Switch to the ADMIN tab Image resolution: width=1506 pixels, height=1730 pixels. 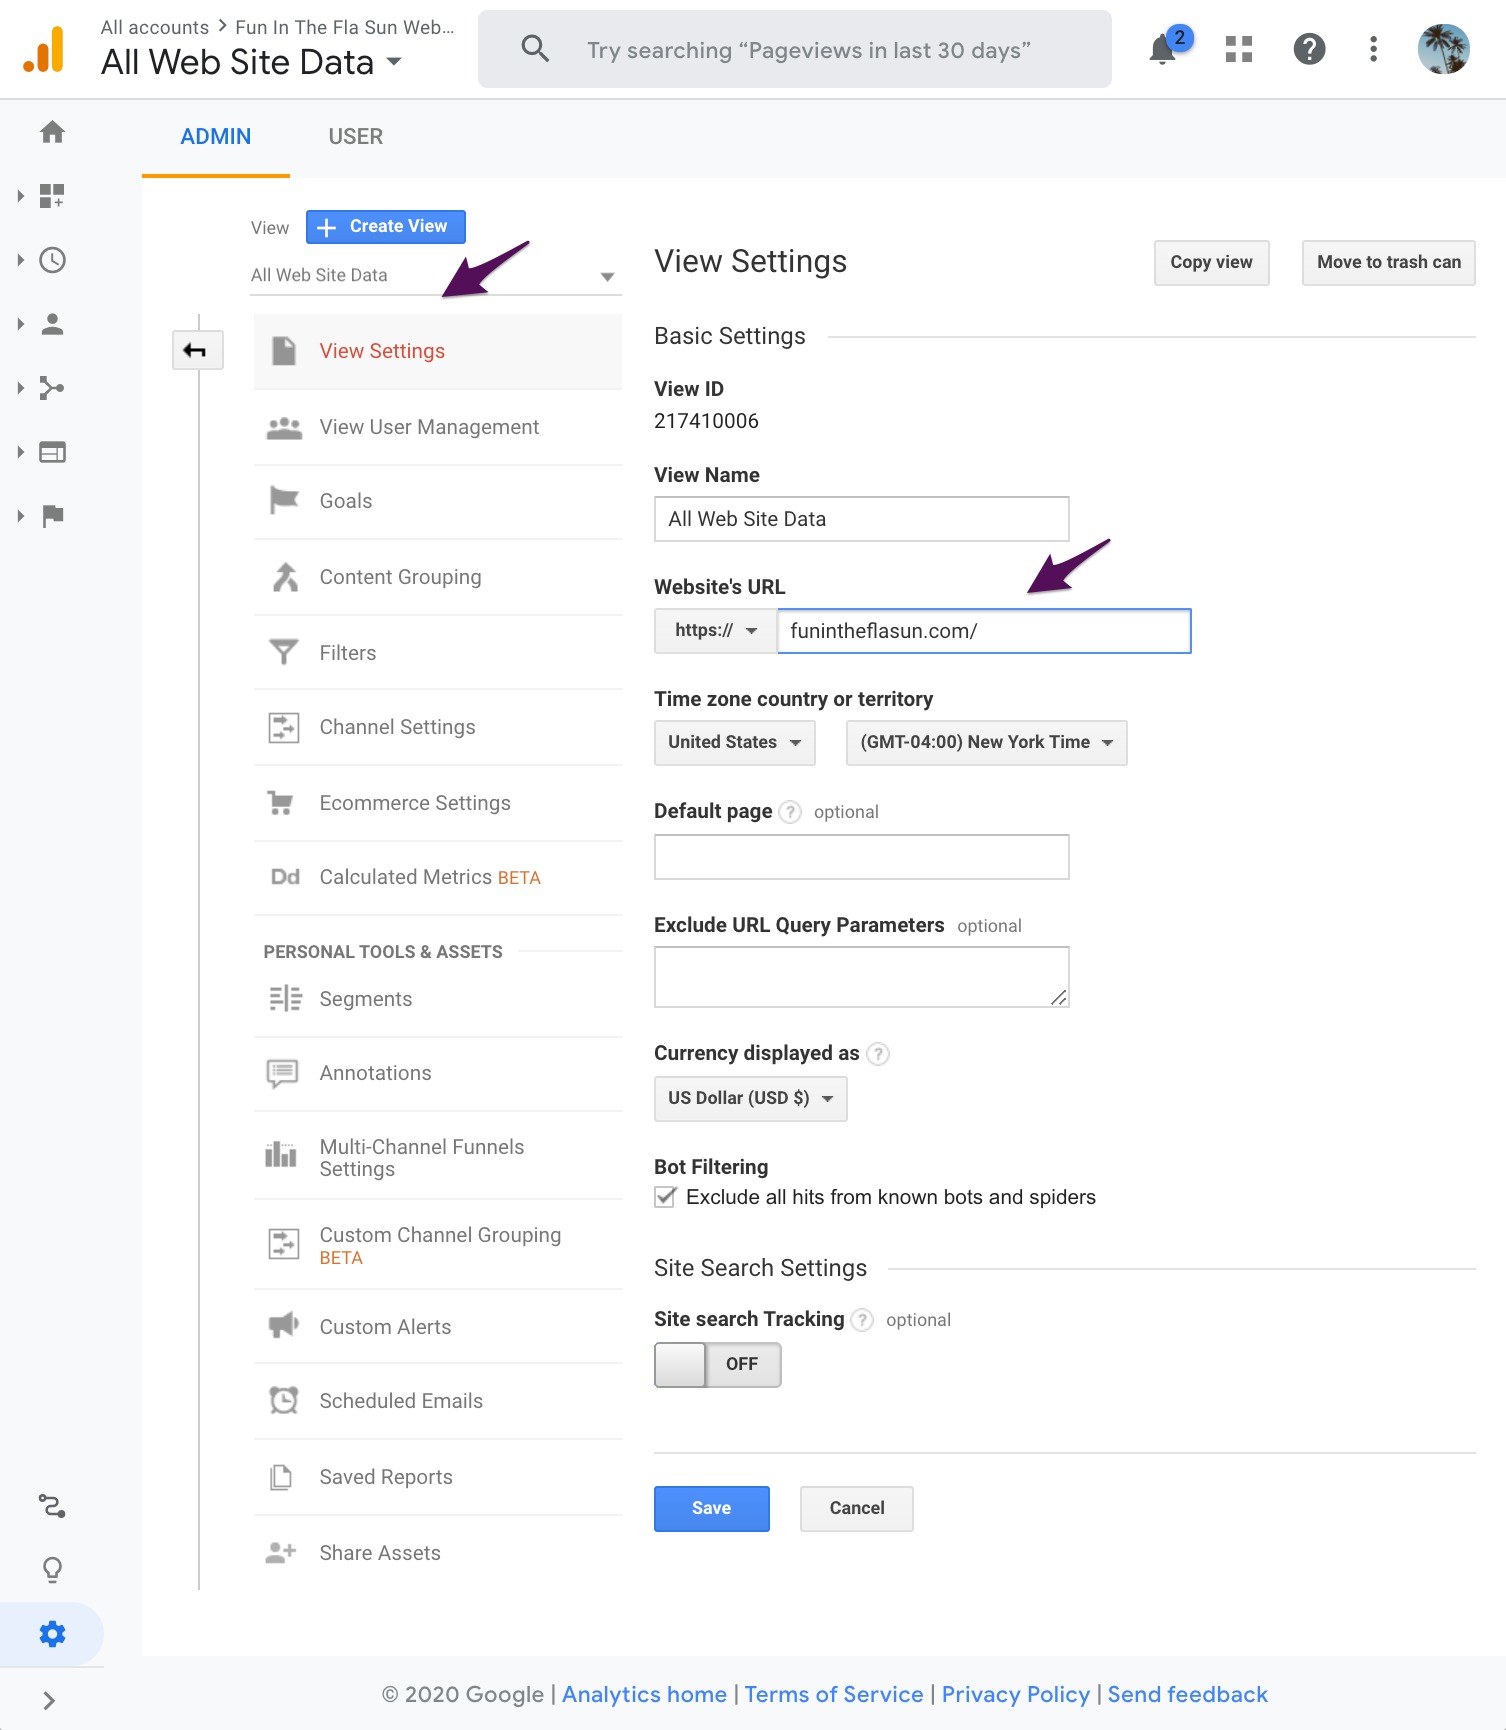pos(216,137)
